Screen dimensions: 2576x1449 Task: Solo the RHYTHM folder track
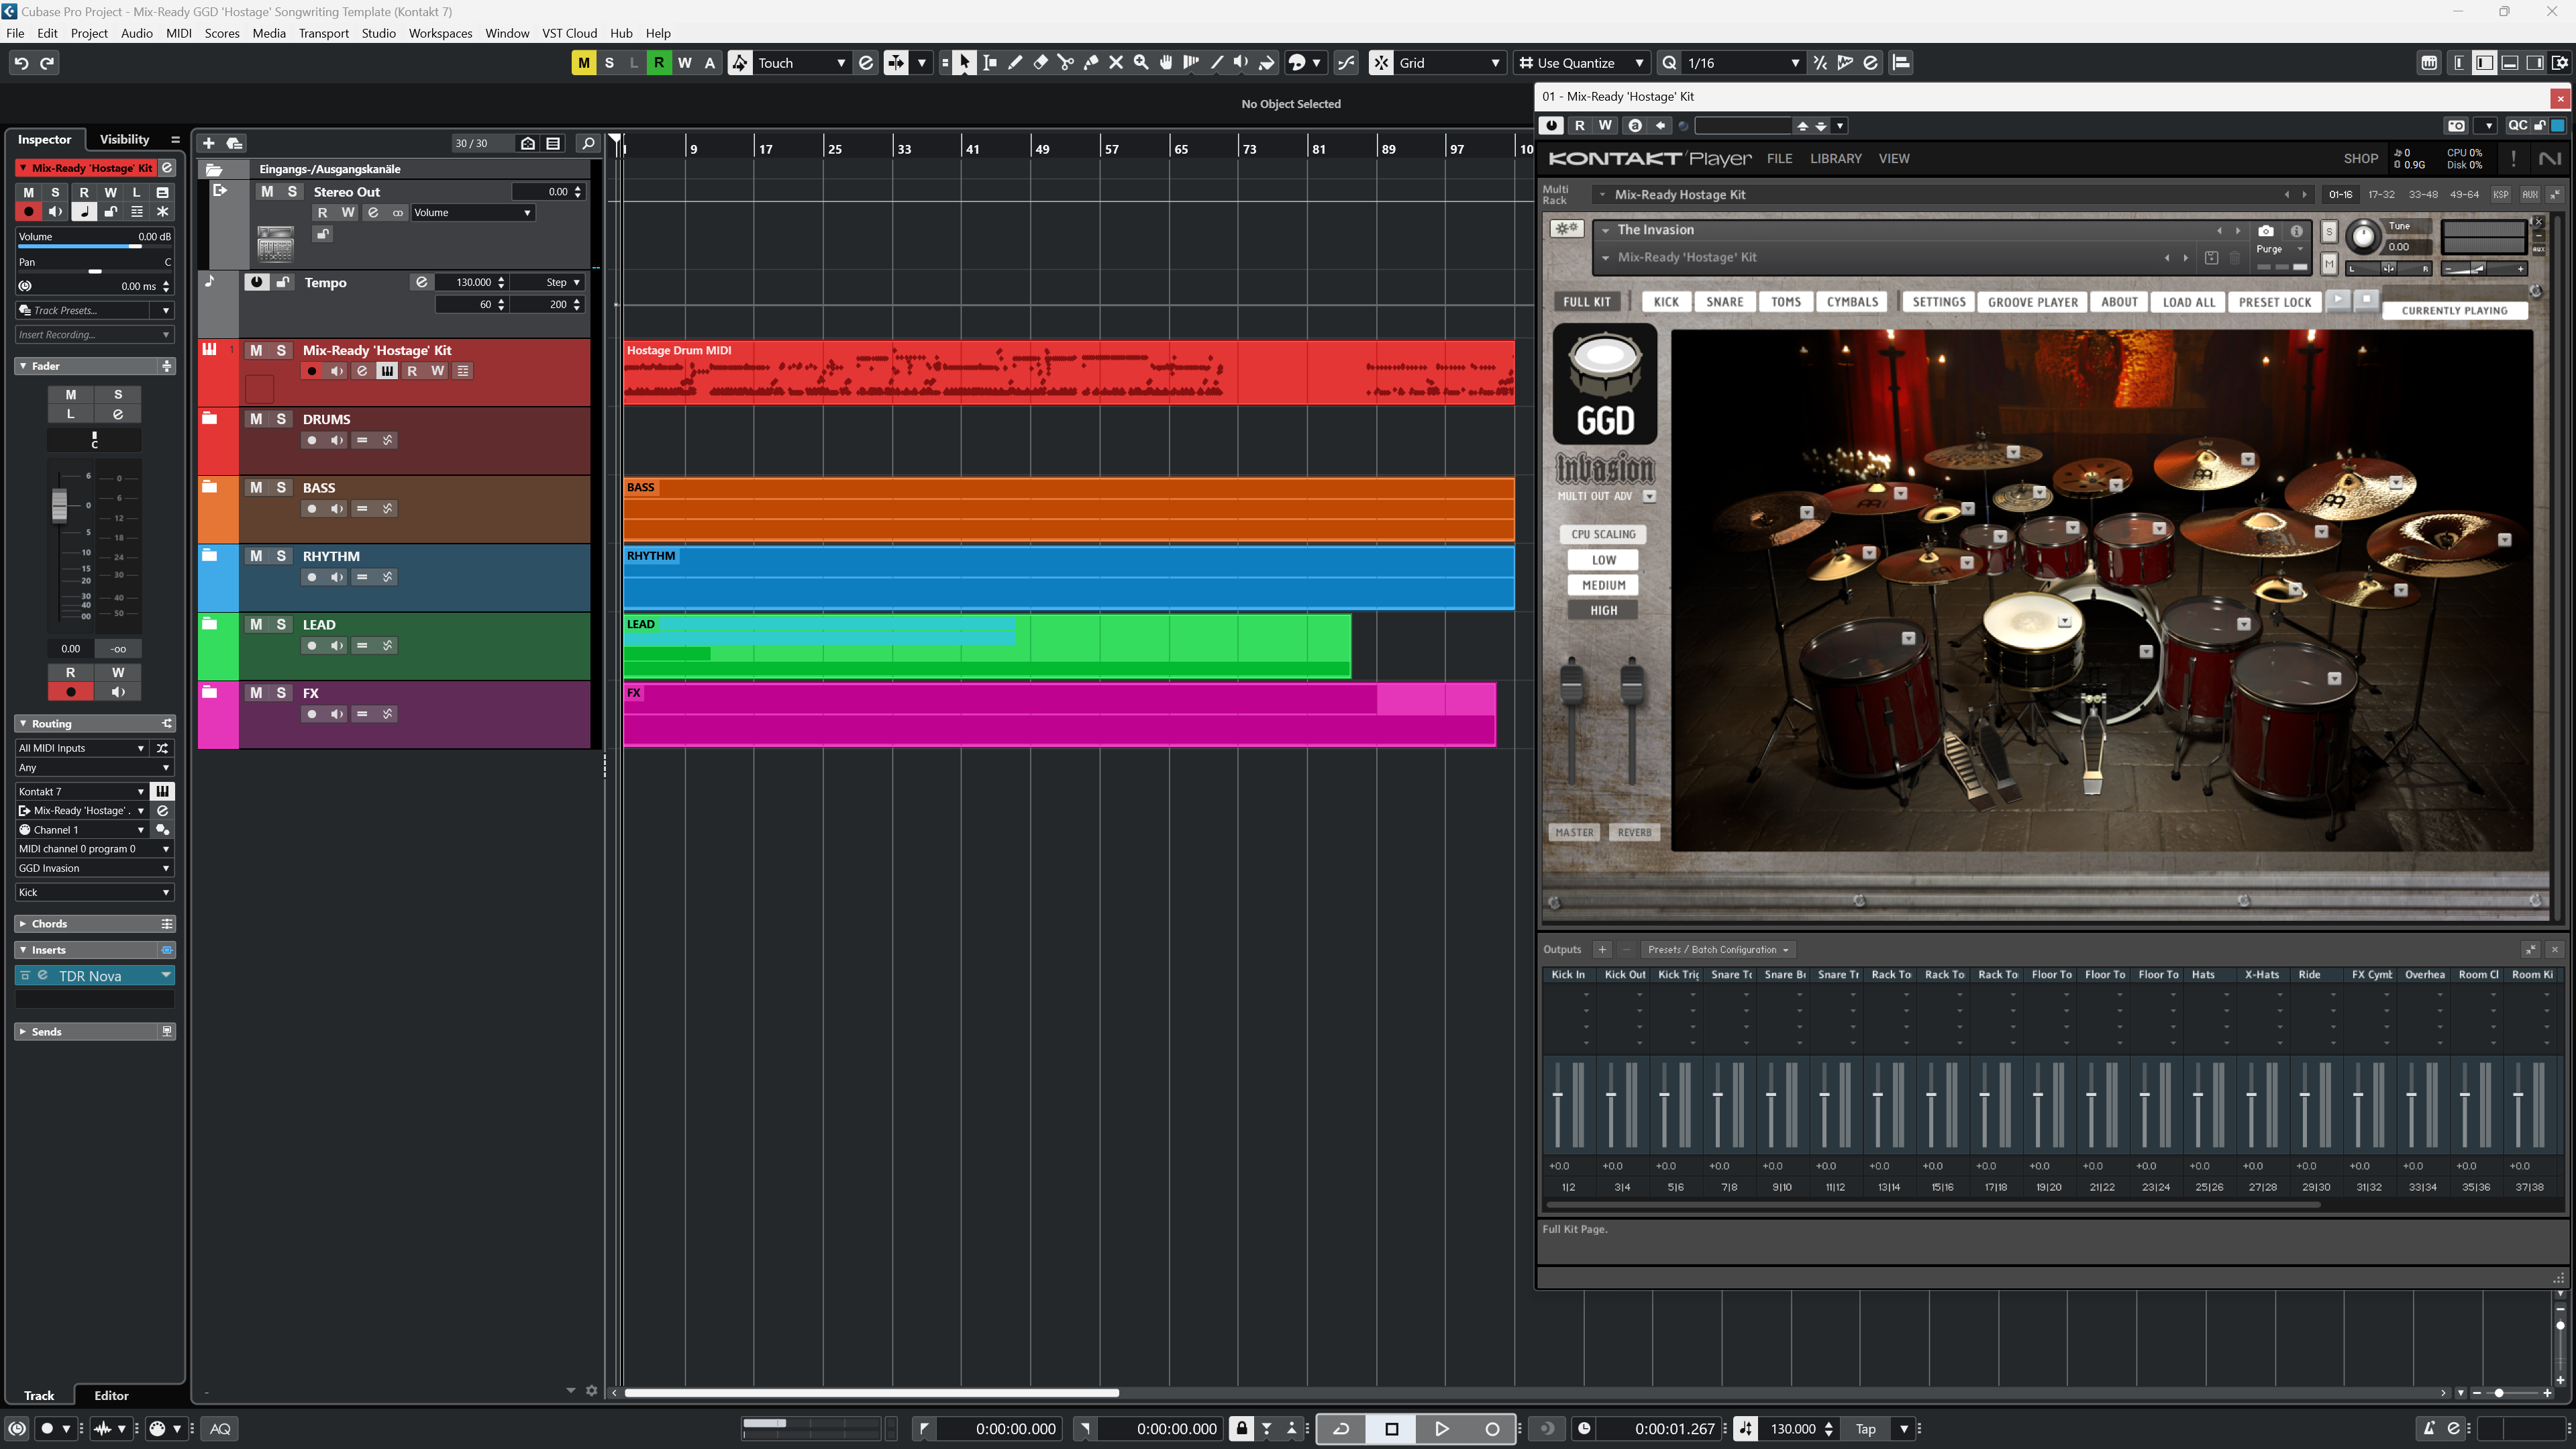pyautogui.click(x=281, y=556)
